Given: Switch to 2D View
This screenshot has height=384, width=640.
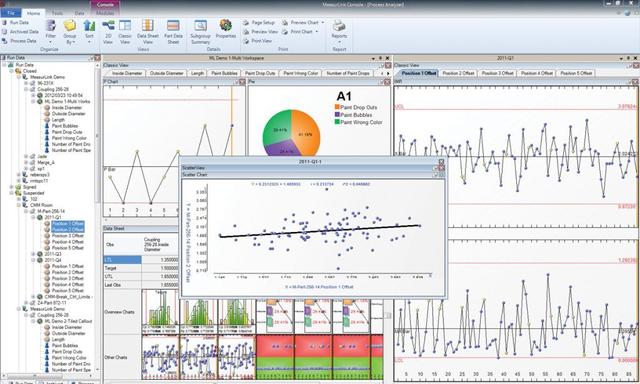Looking at the screenshot, I should [x=108, y=31].
